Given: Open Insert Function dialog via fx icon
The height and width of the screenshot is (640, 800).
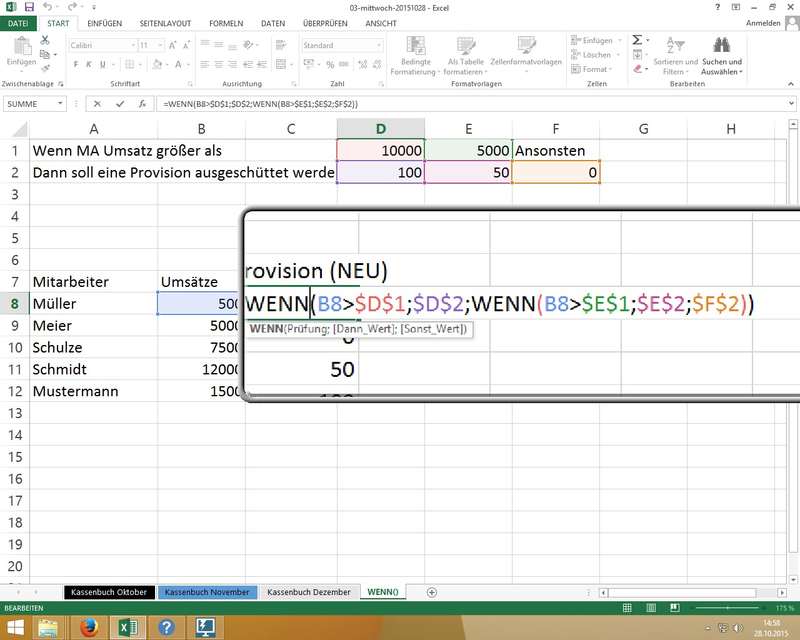Looking at the screenshot, I should [141, 104].
